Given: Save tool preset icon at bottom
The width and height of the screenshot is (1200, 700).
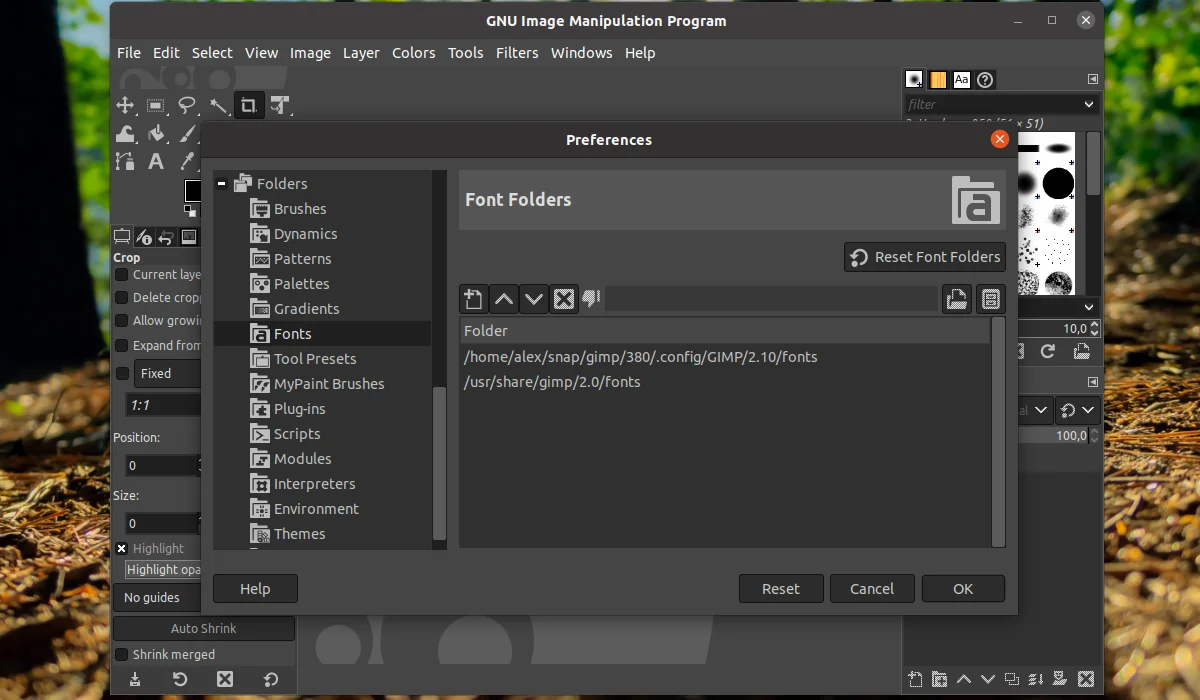Looking at the screenshot, I should click(135, 679).
